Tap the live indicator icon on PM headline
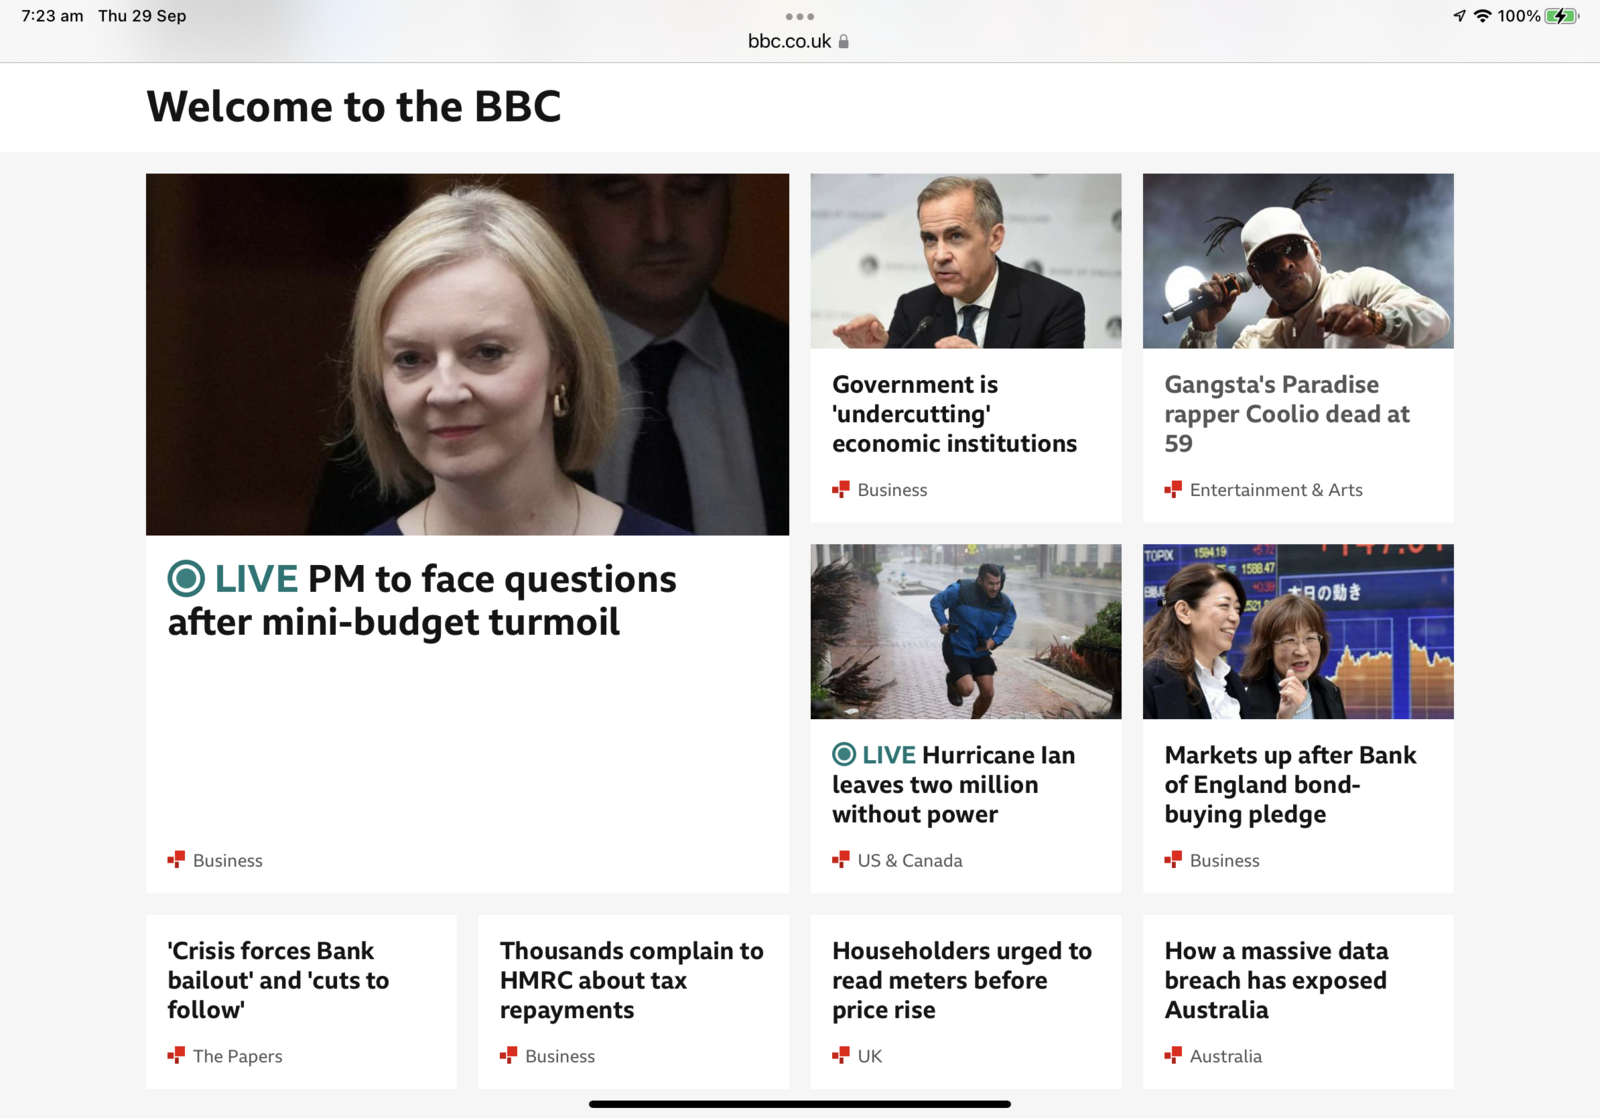1600x1118 pixels. 186,578
